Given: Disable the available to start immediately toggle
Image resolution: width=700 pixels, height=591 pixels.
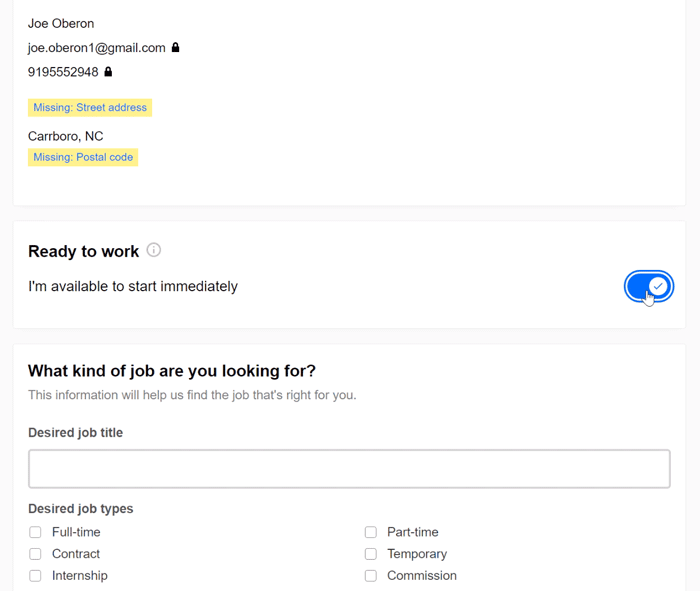Looking at the screenshot, I should 648,286.
